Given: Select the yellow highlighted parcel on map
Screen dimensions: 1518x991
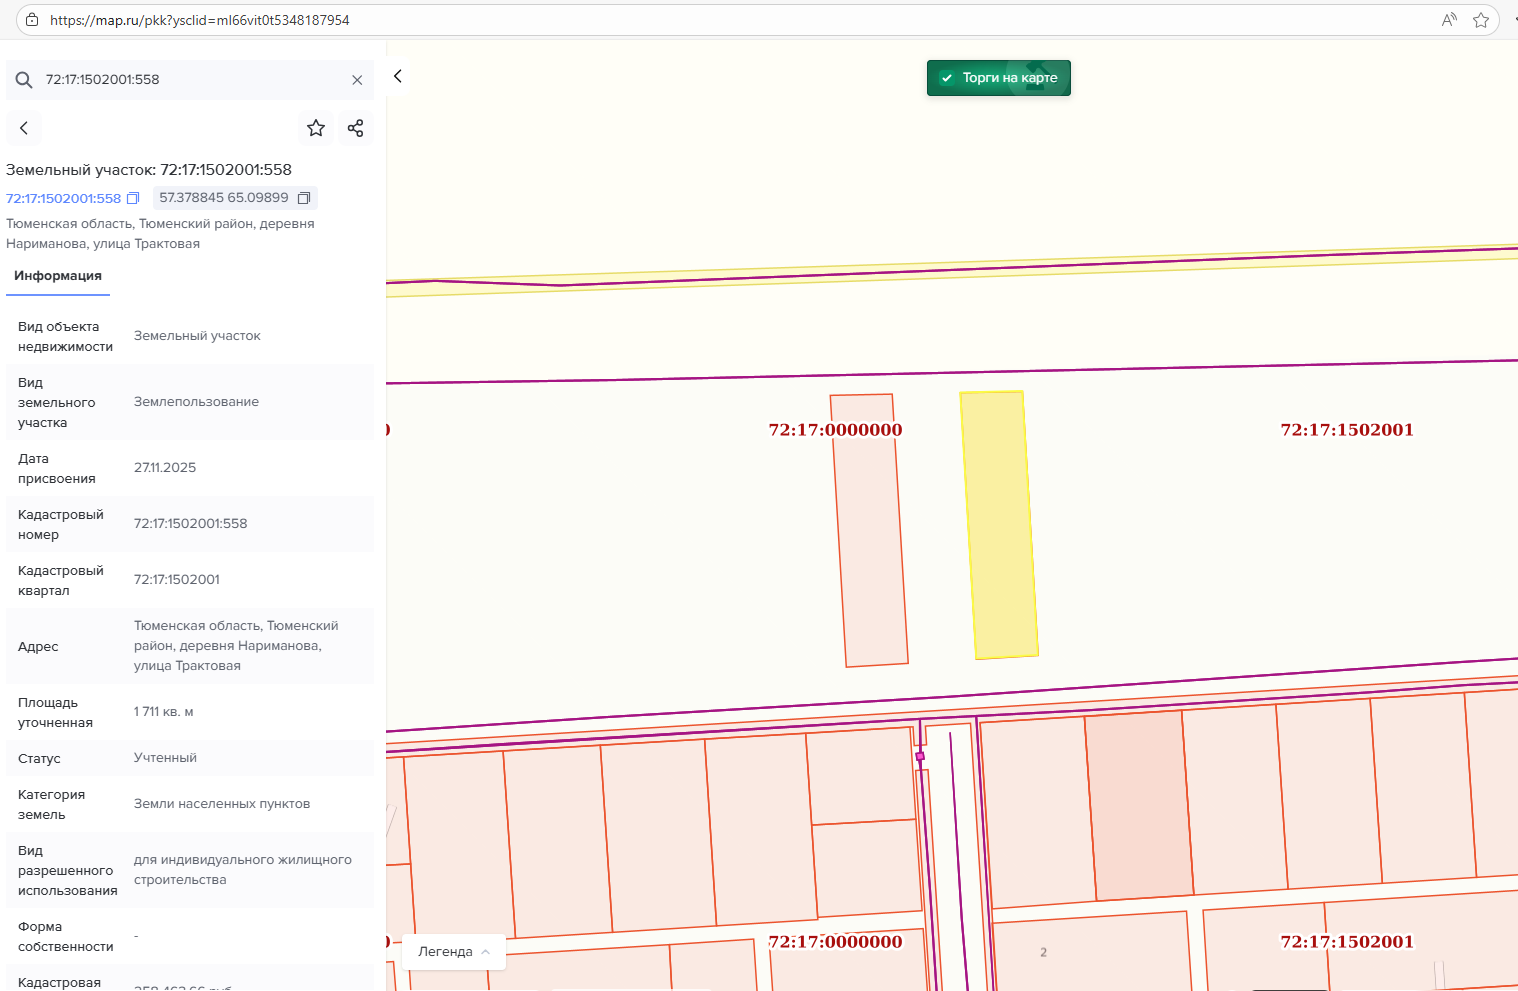Looking at the screenshot, I should (998, 525).
